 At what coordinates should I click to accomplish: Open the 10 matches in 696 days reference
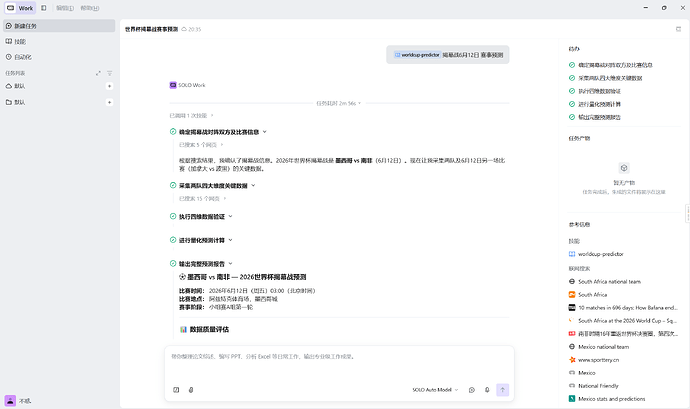click(x=623, y=308)
